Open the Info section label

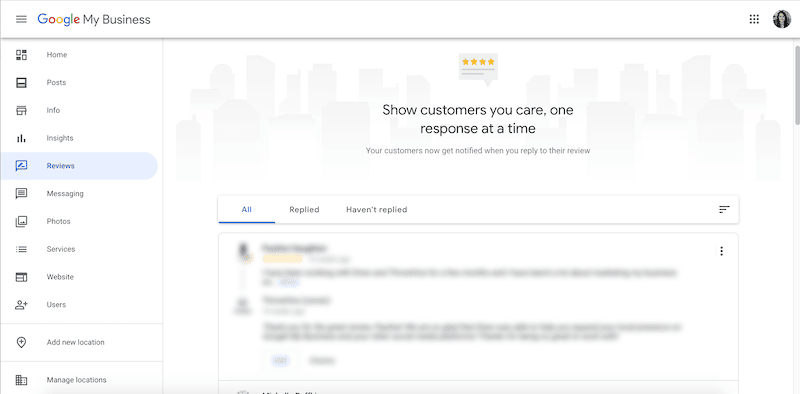pos(53,110)
